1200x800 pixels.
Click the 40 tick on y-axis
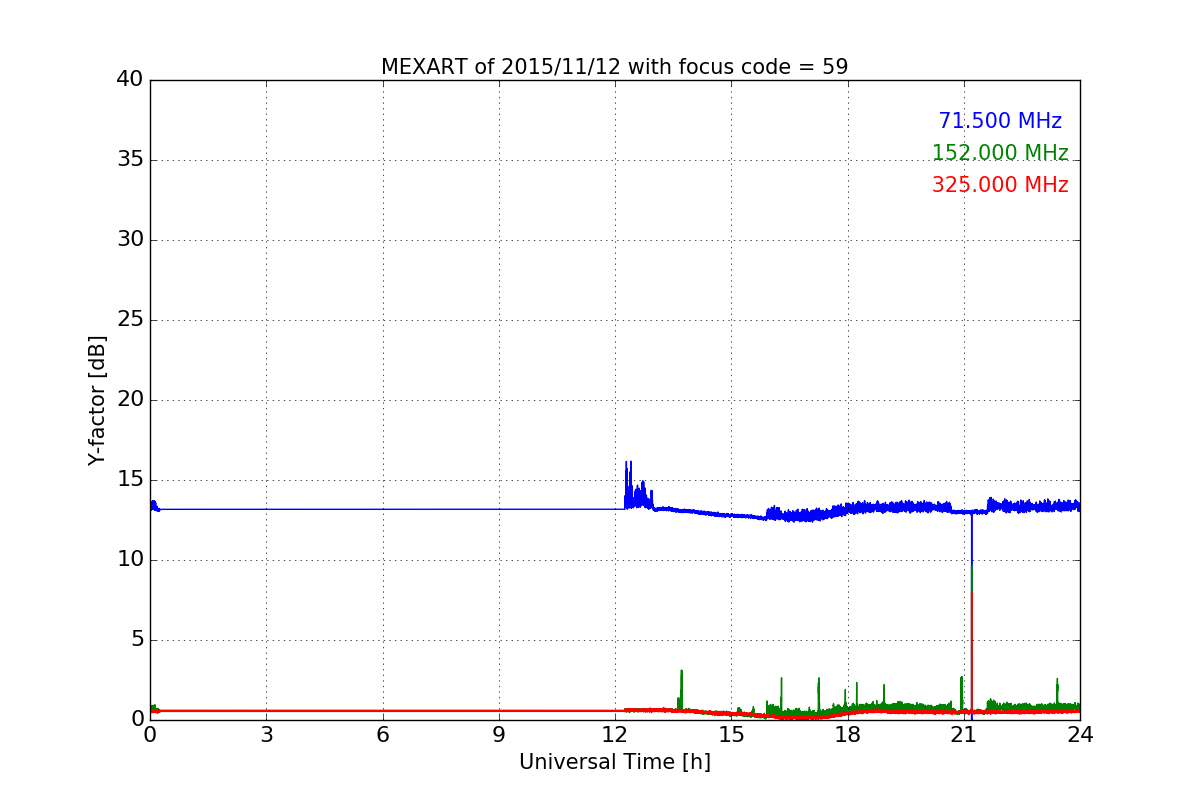(130, 80)
